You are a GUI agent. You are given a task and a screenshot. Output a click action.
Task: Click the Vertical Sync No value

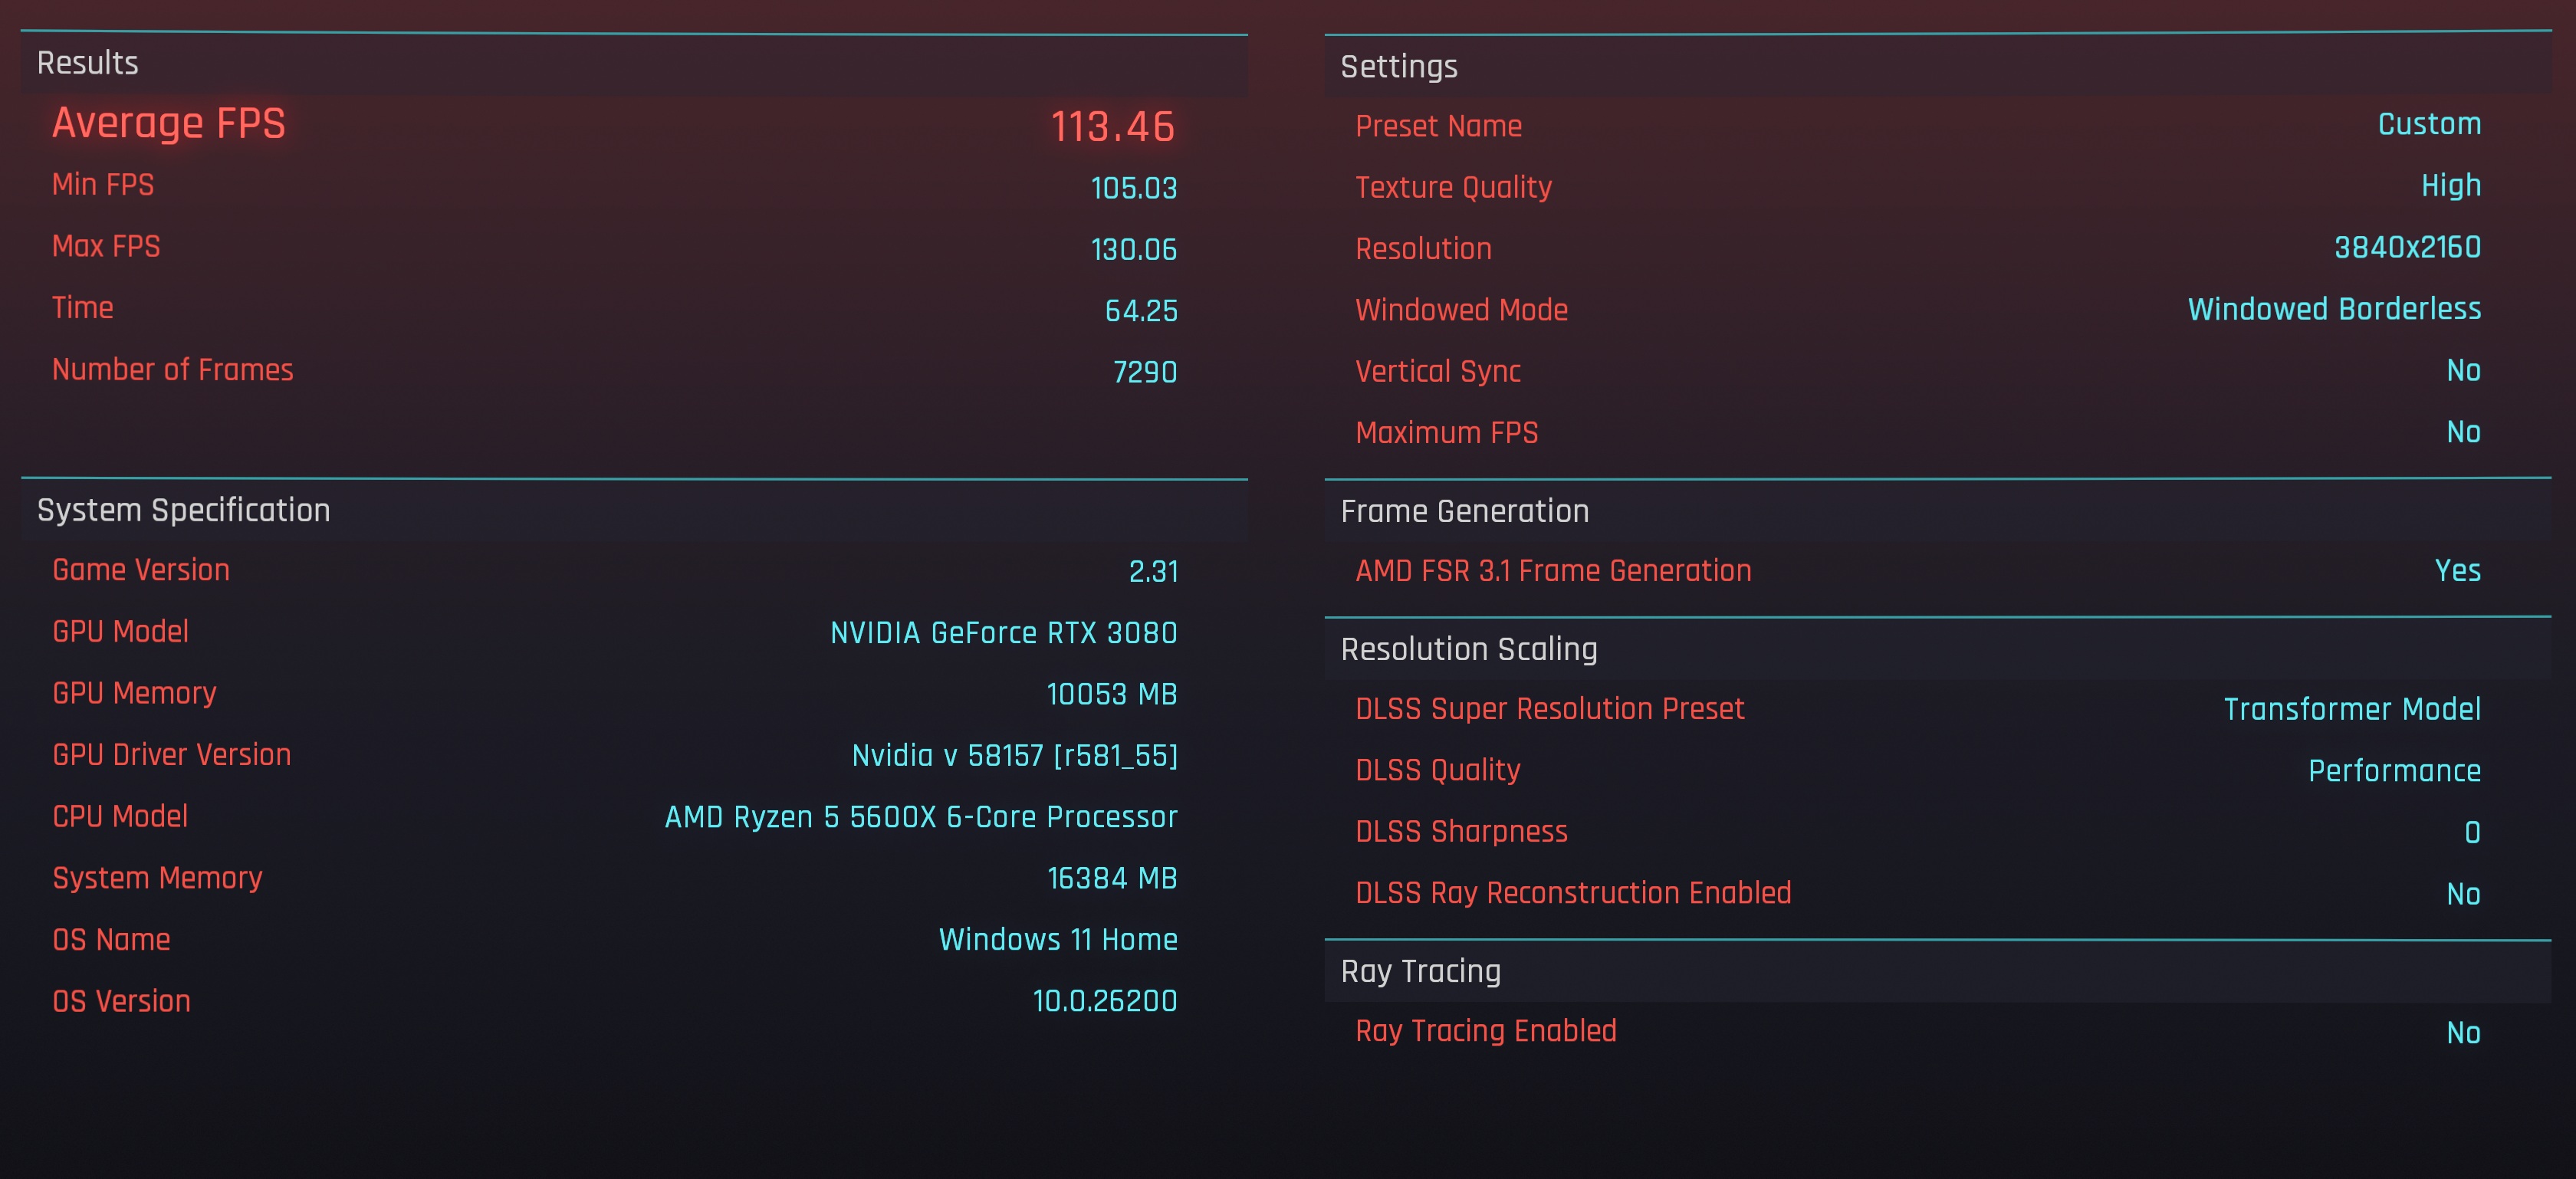2462,371
